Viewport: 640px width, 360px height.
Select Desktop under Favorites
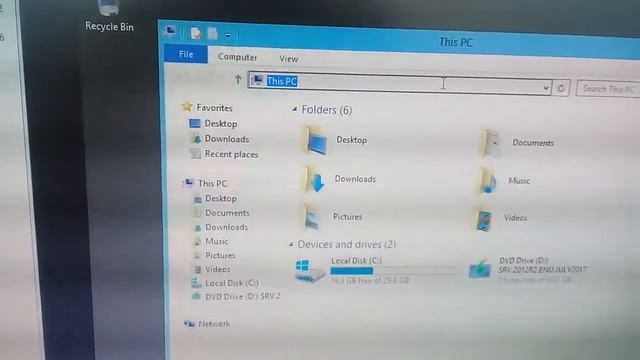point(220,123)
